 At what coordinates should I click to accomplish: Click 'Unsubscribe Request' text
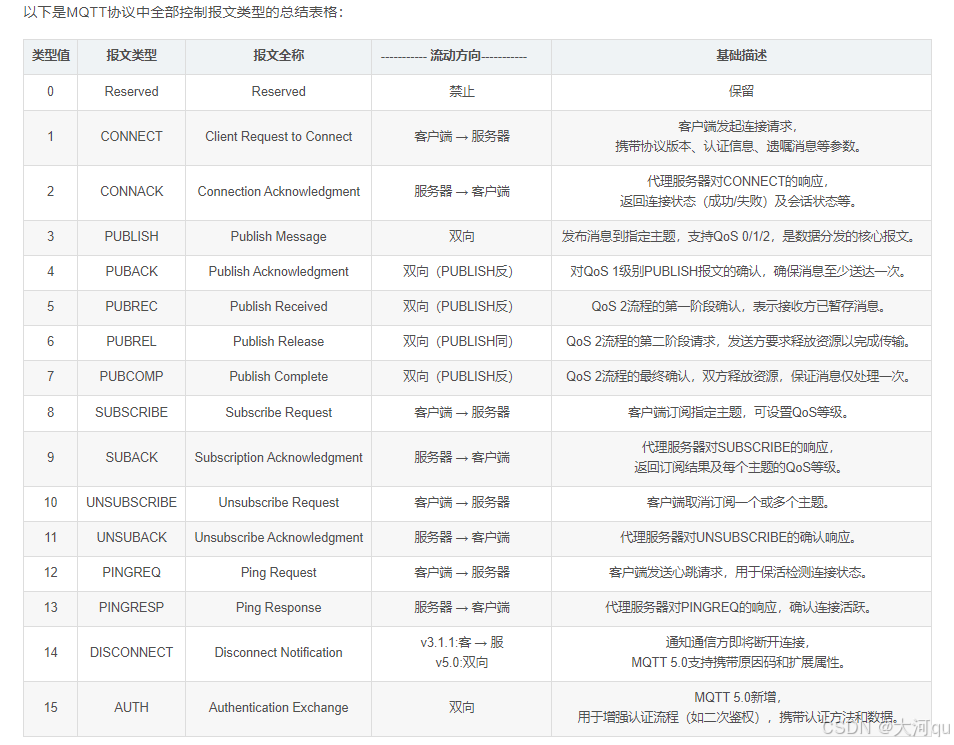279,502
